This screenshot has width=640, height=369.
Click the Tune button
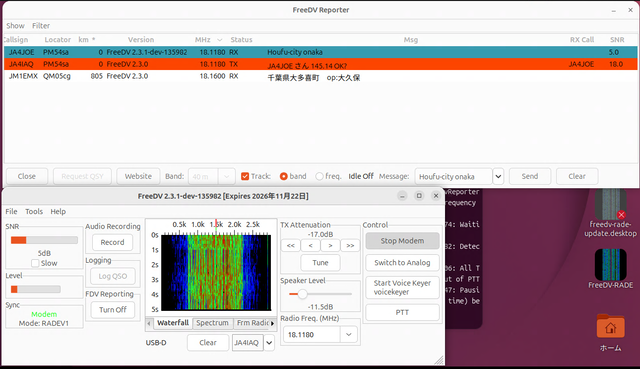(320, 262)
